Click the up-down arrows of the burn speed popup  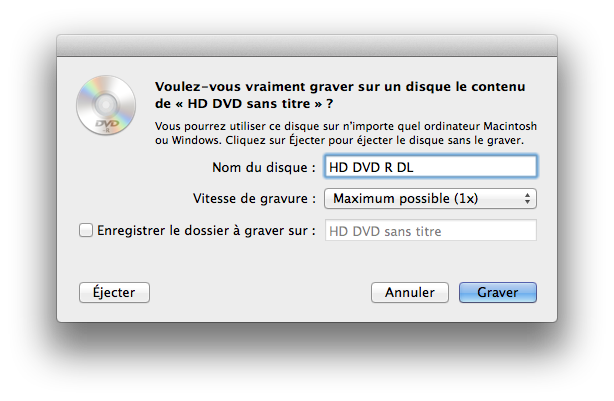pyautogui.click(x=527, y=199)
